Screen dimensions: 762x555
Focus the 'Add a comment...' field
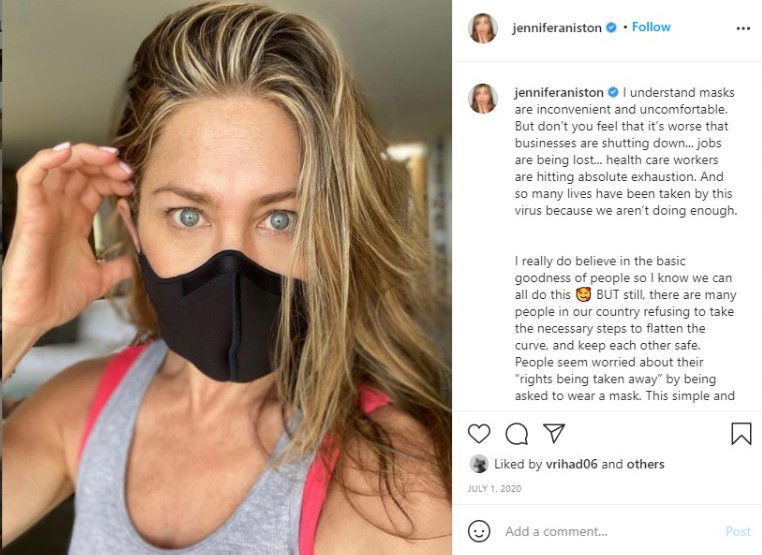point(608,531)
